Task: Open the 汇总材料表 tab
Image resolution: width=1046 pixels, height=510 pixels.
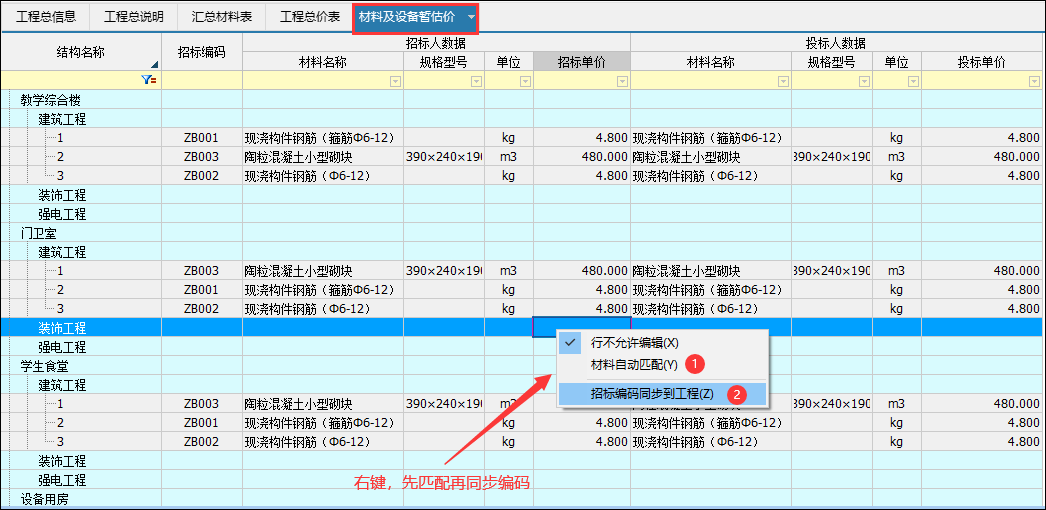Action: point(222,17)
